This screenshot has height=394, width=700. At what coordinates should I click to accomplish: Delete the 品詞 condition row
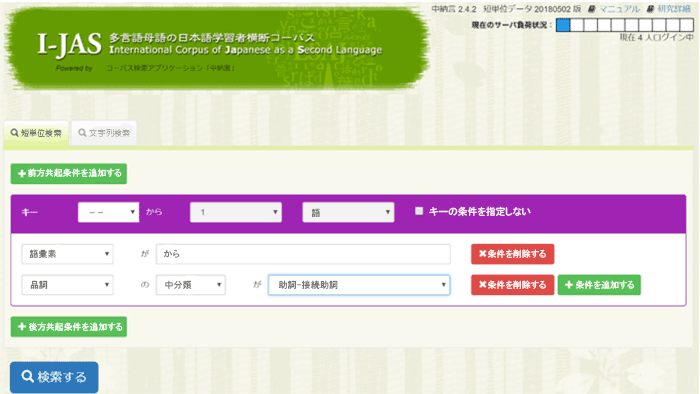pyautogui.click(x=512, y=285)
